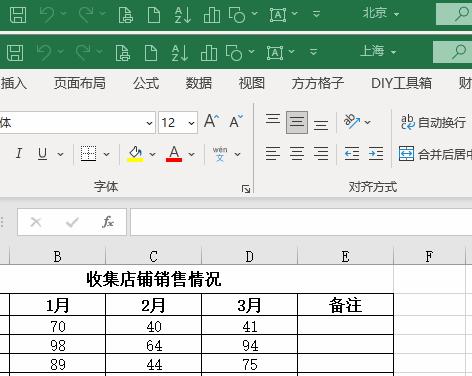This screenshot has width=472, height=376.
Task: Toggle top vertical alignment
Action: pyautogui.click(x=273, y=120)
